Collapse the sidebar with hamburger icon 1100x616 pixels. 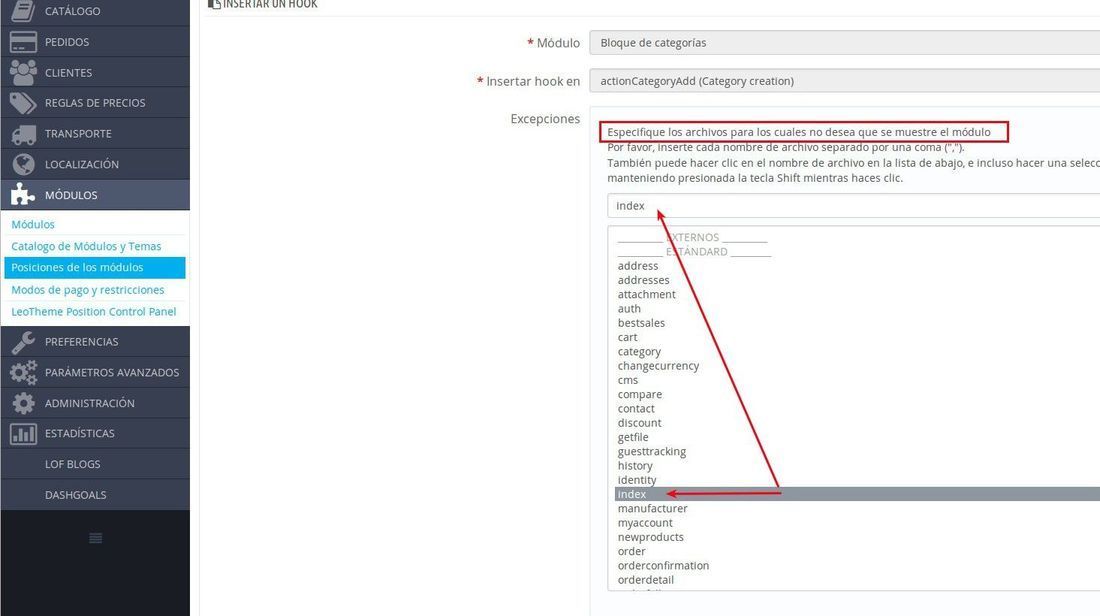tap(95, 538)
